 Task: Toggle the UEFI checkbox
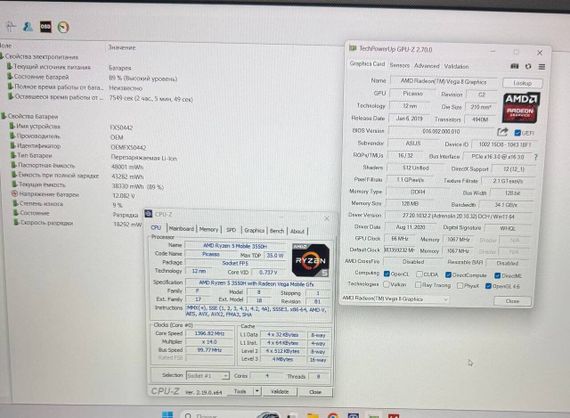click(x=518, y=133)
